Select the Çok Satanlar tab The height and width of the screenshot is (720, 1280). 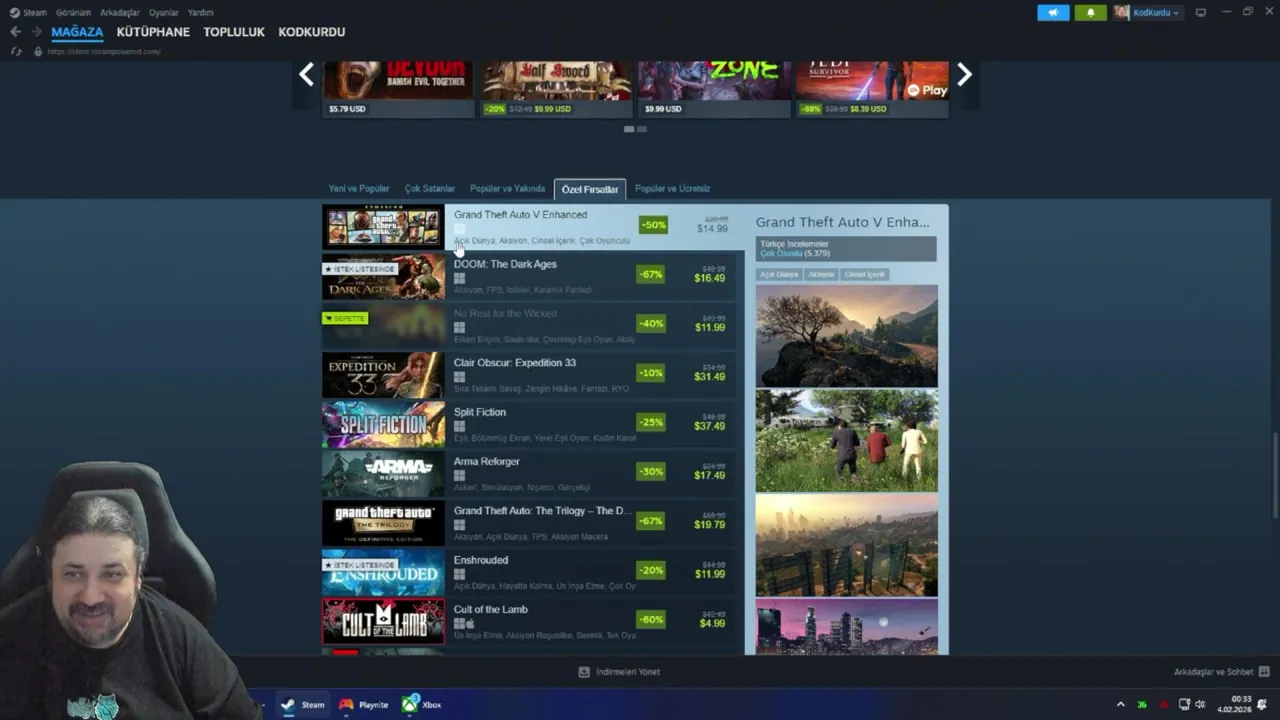(430, 188)
